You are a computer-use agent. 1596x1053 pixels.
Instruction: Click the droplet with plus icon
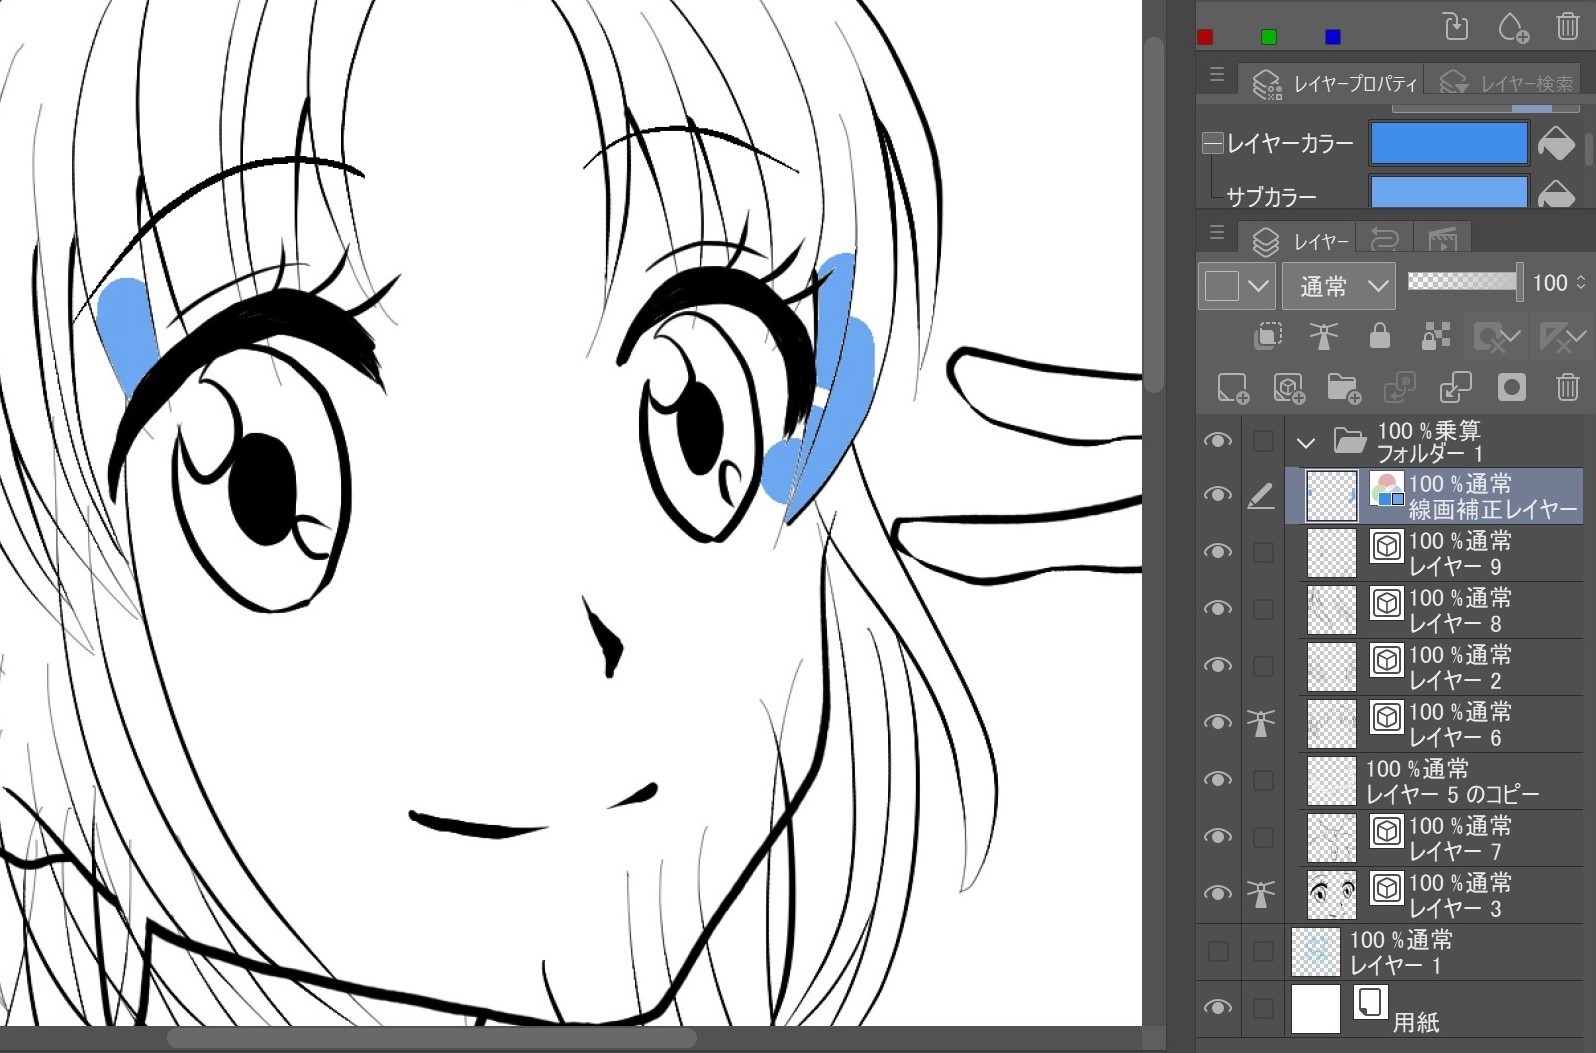tap(1512, 27)
